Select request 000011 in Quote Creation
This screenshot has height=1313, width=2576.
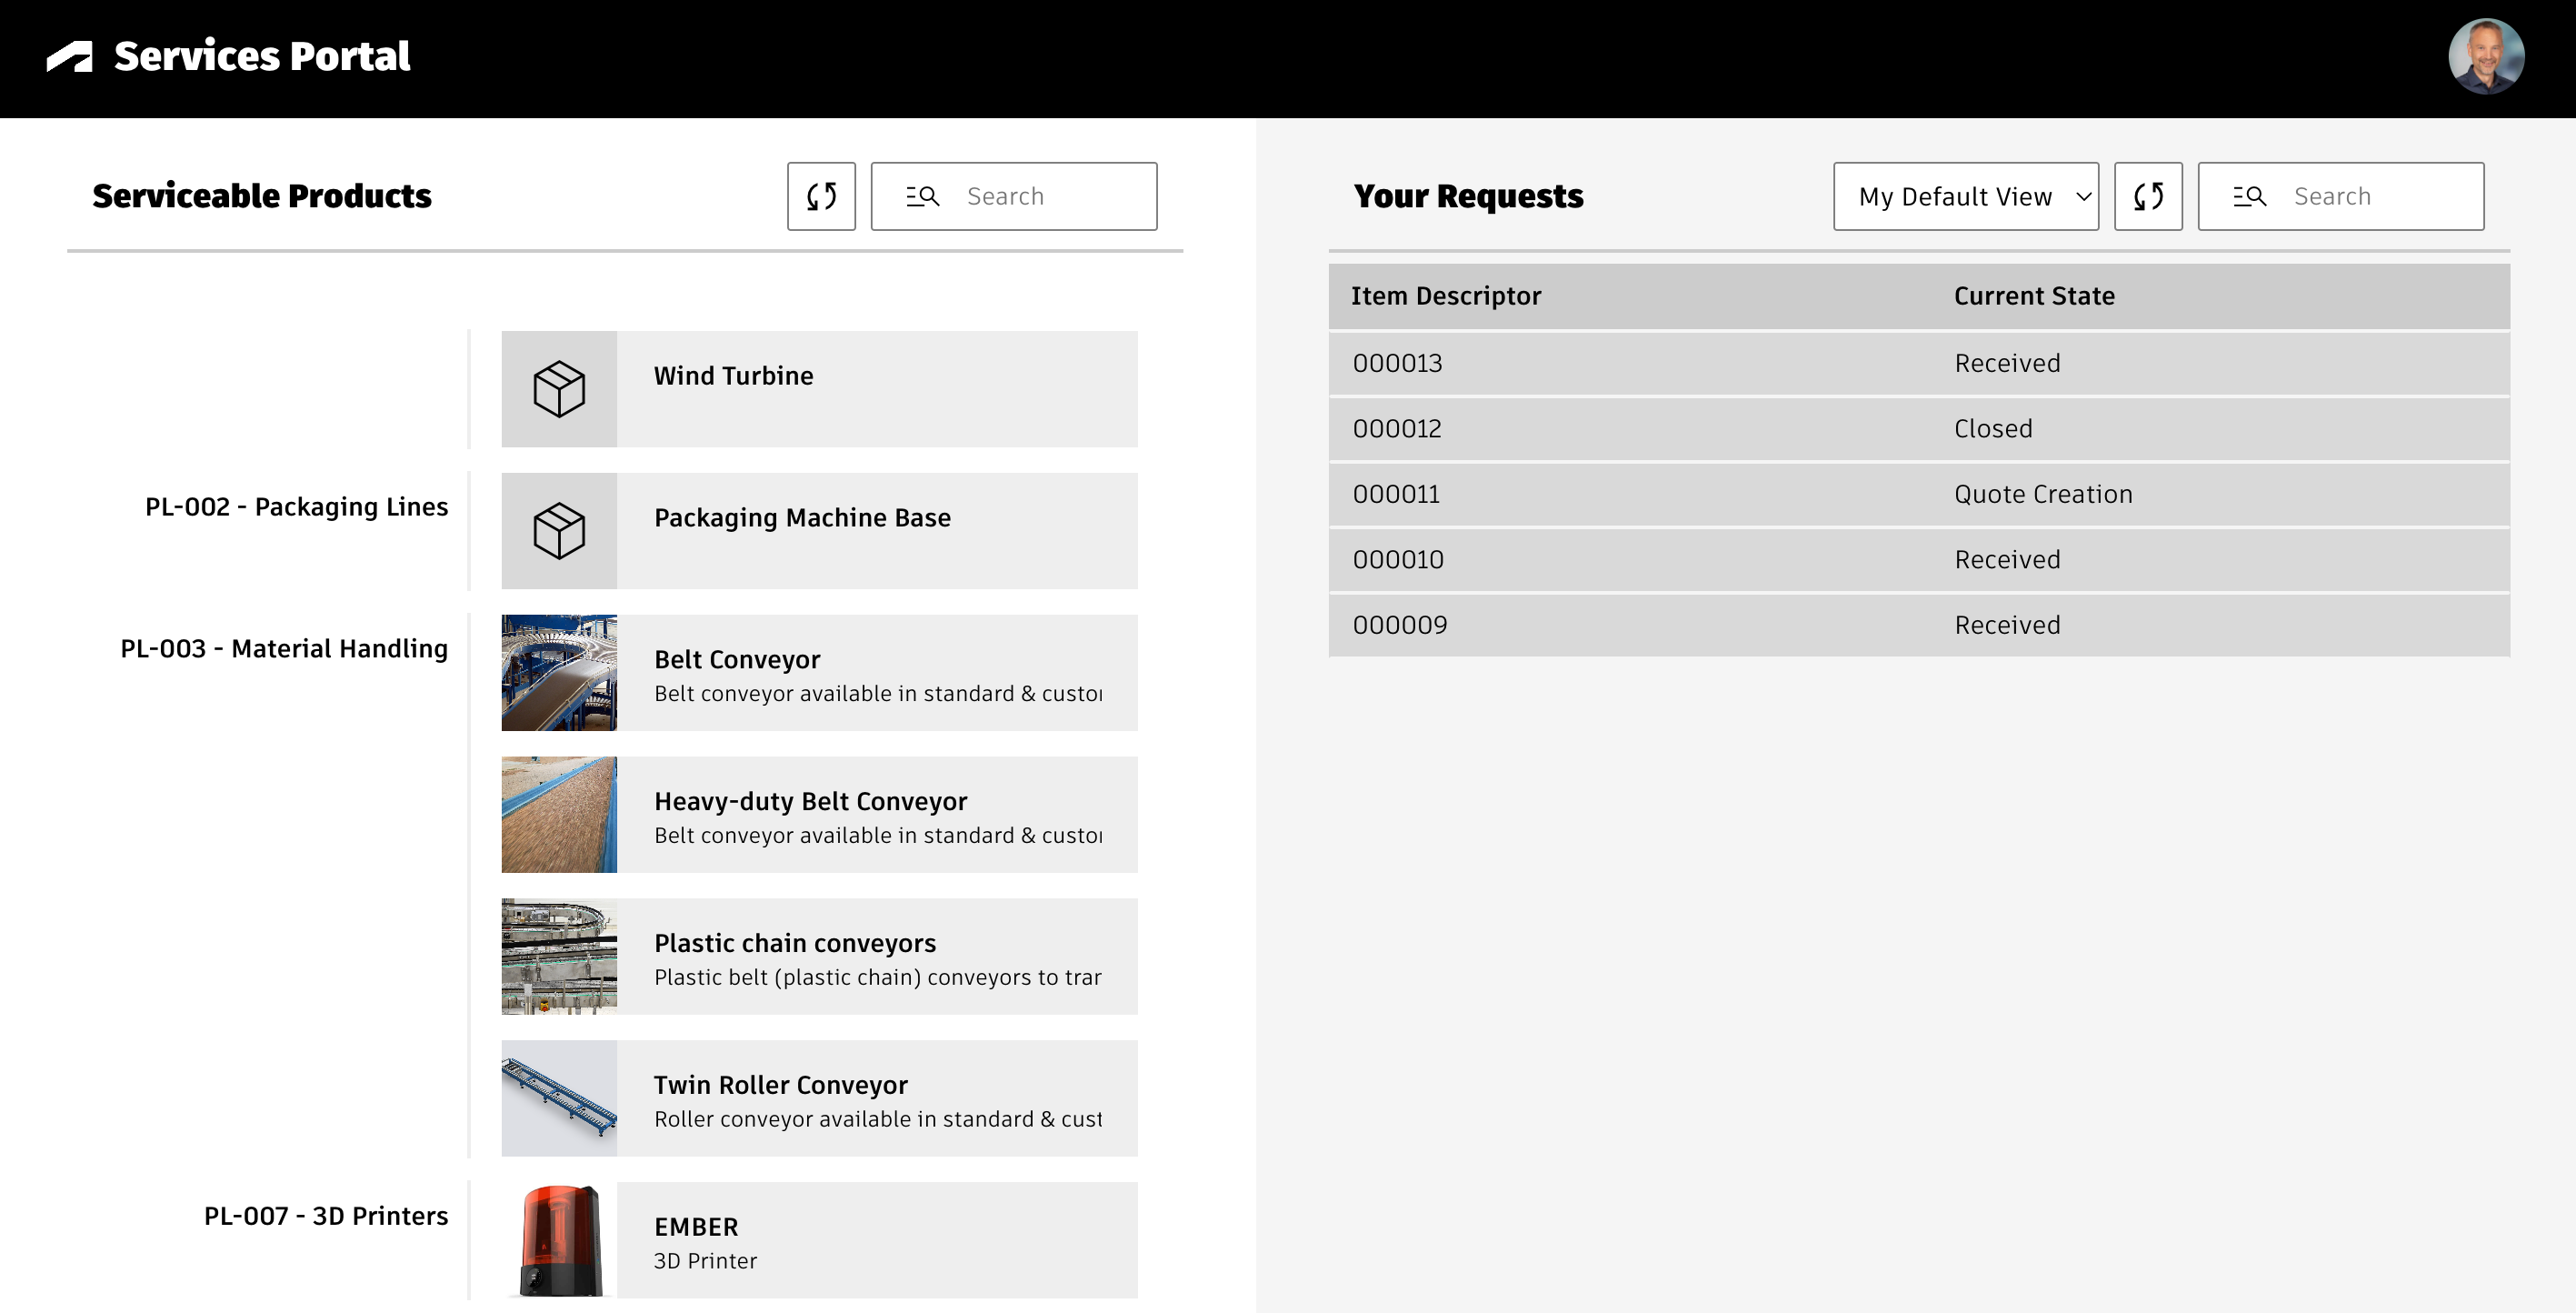coord(1918,494)
